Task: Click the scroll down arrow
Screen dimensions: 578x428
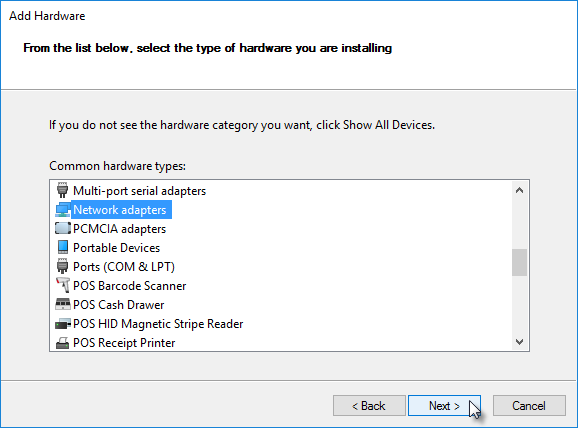Action: pyautogui.click(x=519, y=342)
